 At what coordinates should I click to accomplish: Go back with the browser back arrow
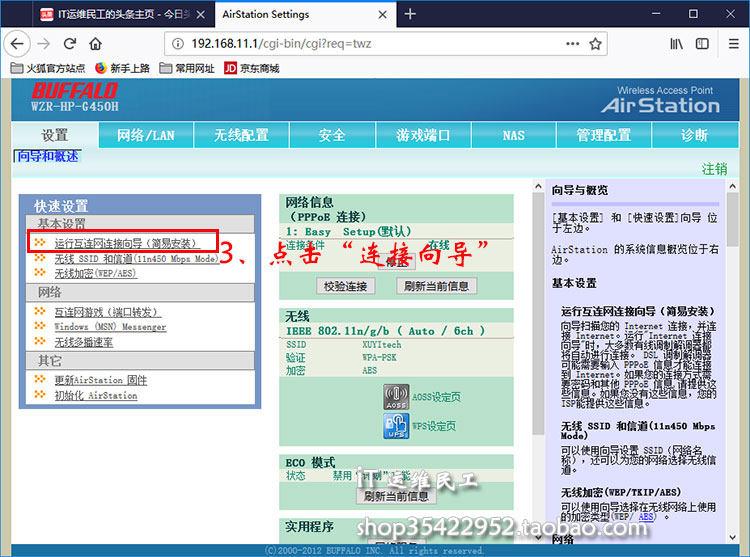click(x=17, y=44)
